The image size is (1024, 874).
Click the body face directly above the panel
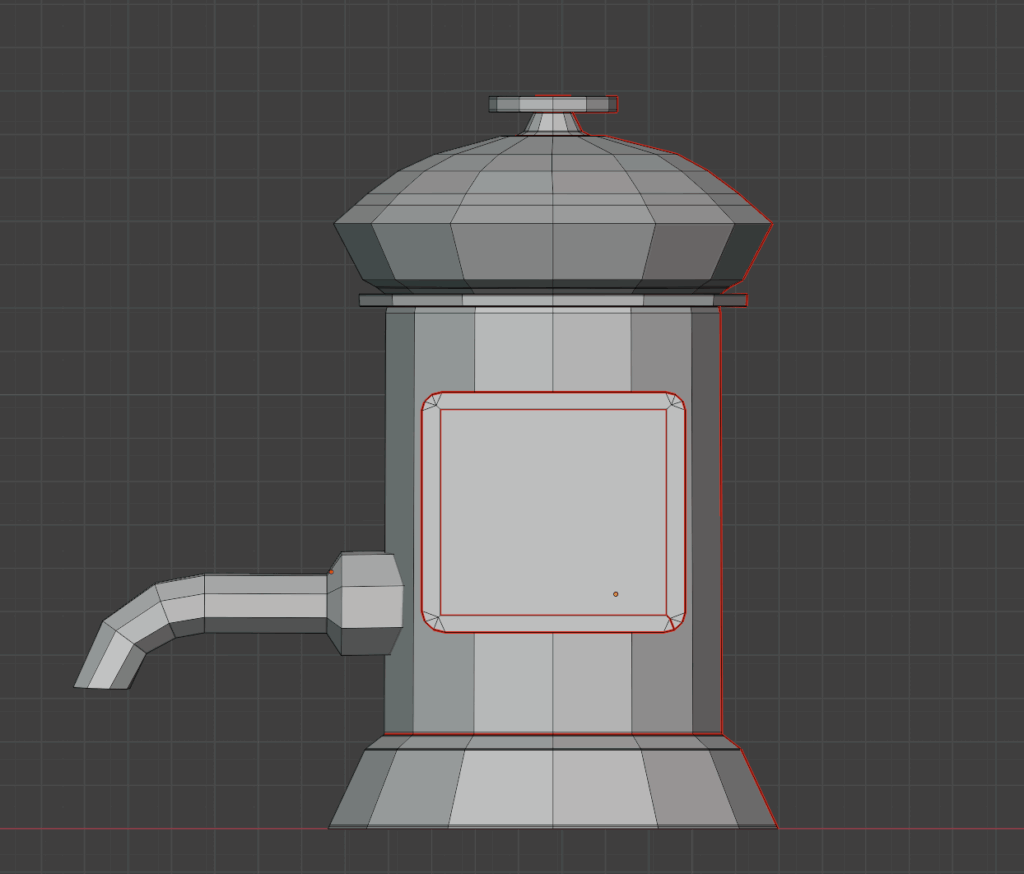553,350
